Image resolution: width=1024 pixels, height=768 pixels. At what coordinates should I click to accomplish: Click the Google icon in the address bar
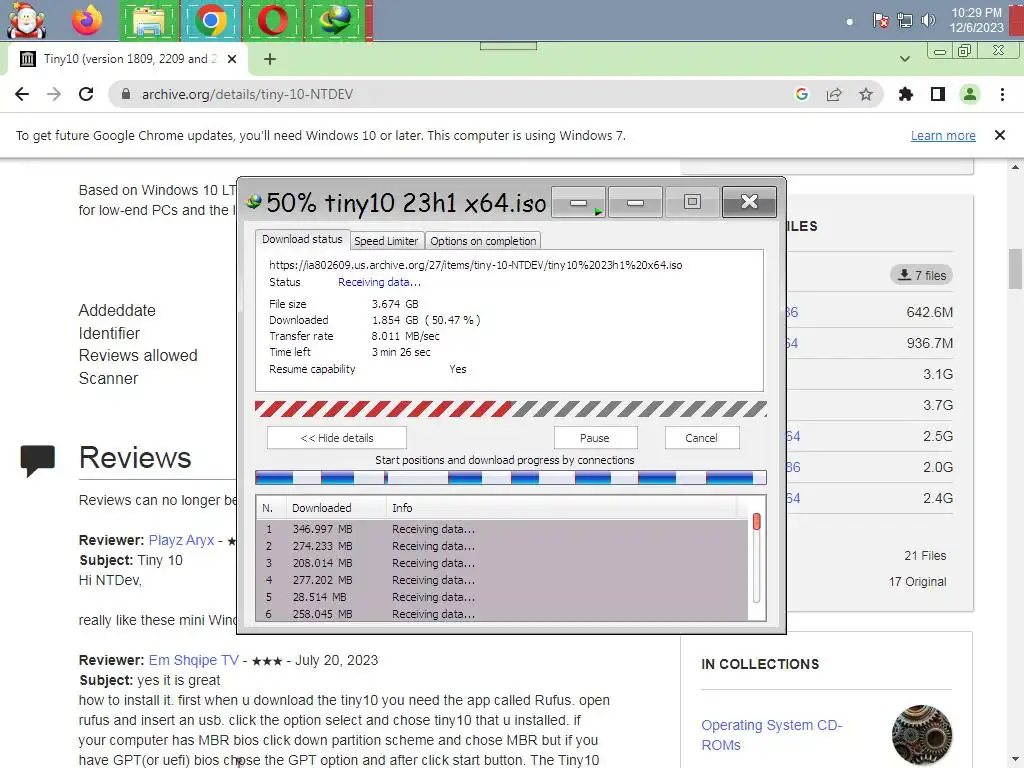(x=802, y=94)
